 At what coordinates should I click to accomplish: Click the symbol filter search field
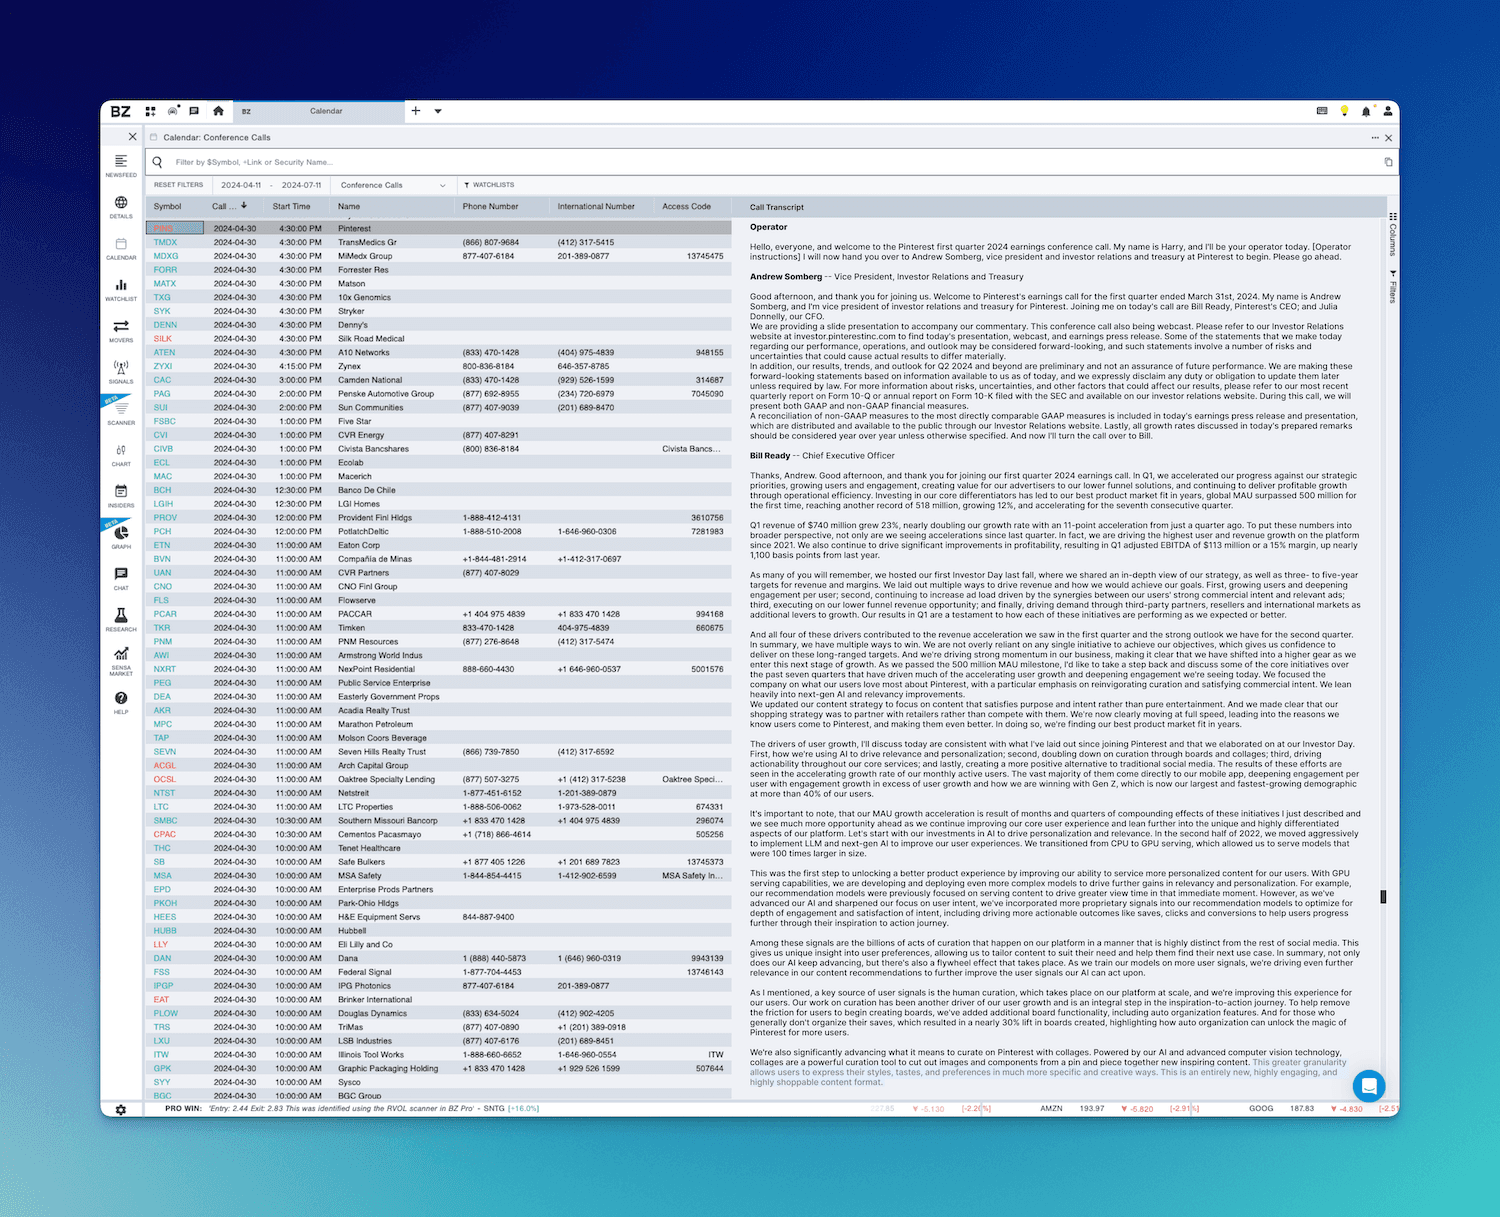(770, 162)
